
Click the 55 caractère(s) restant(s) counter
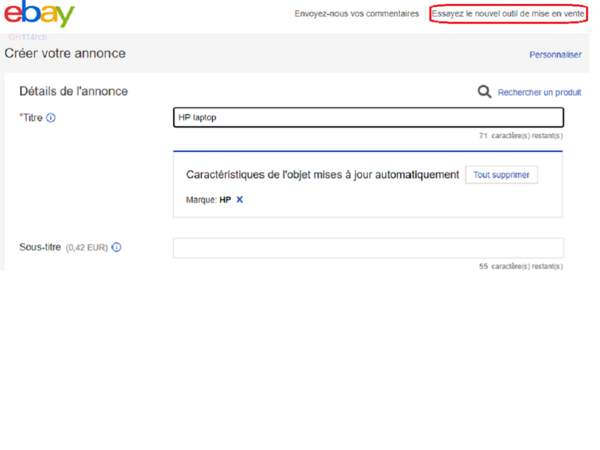[x=521, y=266]
